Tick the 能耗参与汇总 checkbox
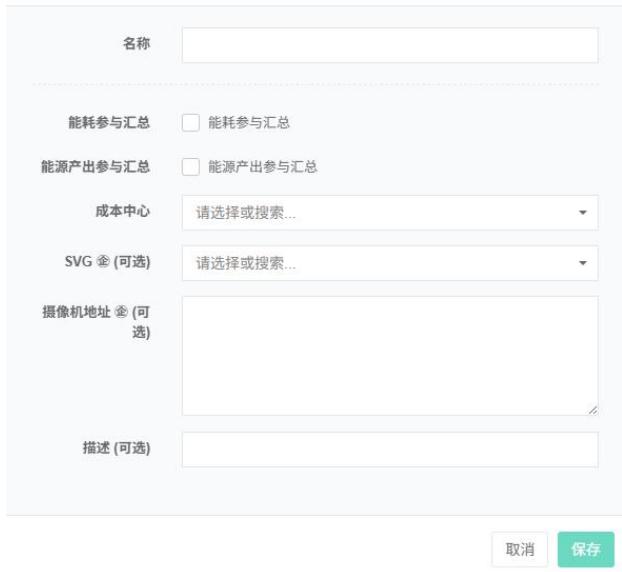Image resolution: width=622 pixels, height=572 pixels. 190,123
